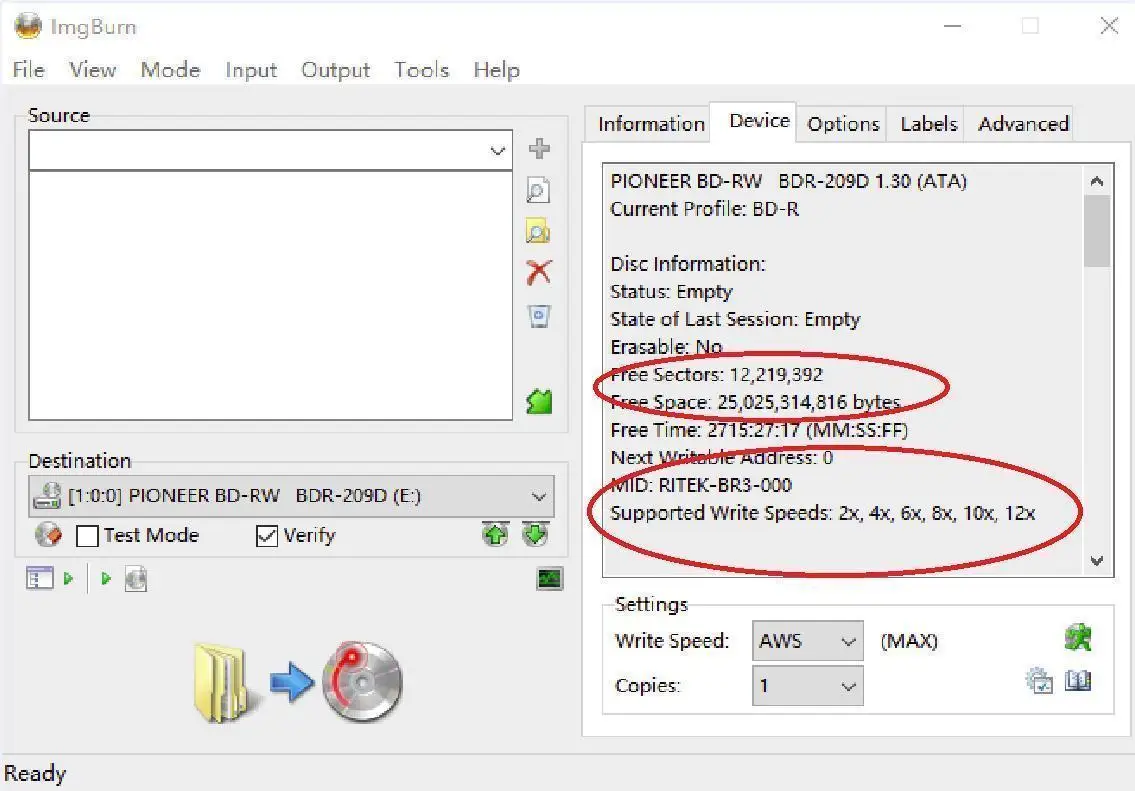Screen dimensions: 1135x791
Task: Click the plus icon to add a file
Action: [539, 148]
